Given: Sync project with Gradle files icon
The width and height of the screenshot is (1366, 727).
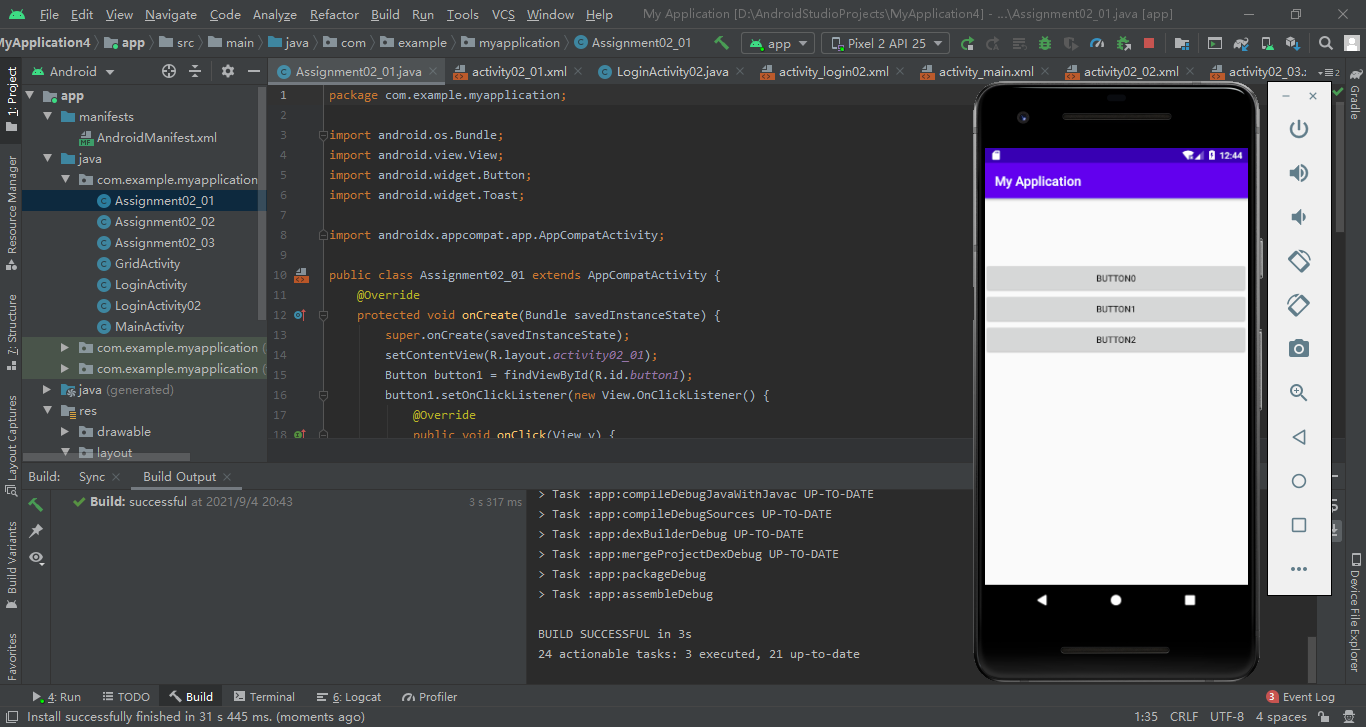Looking at the screenshot, I should click(x=1240, y=43).
